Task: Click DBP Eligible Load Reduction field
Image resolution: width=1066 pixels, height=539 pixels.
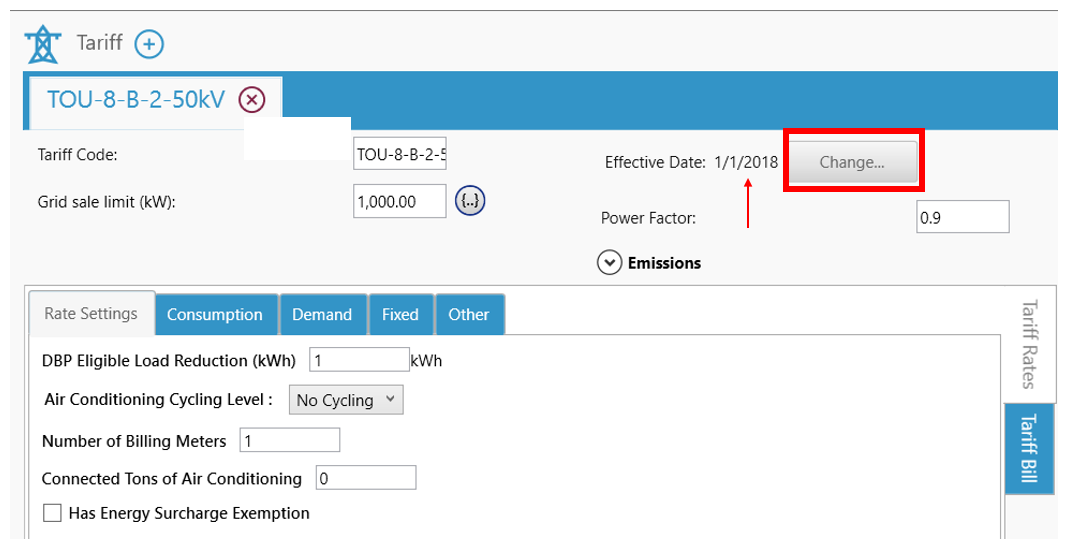Action: [359, 360]
